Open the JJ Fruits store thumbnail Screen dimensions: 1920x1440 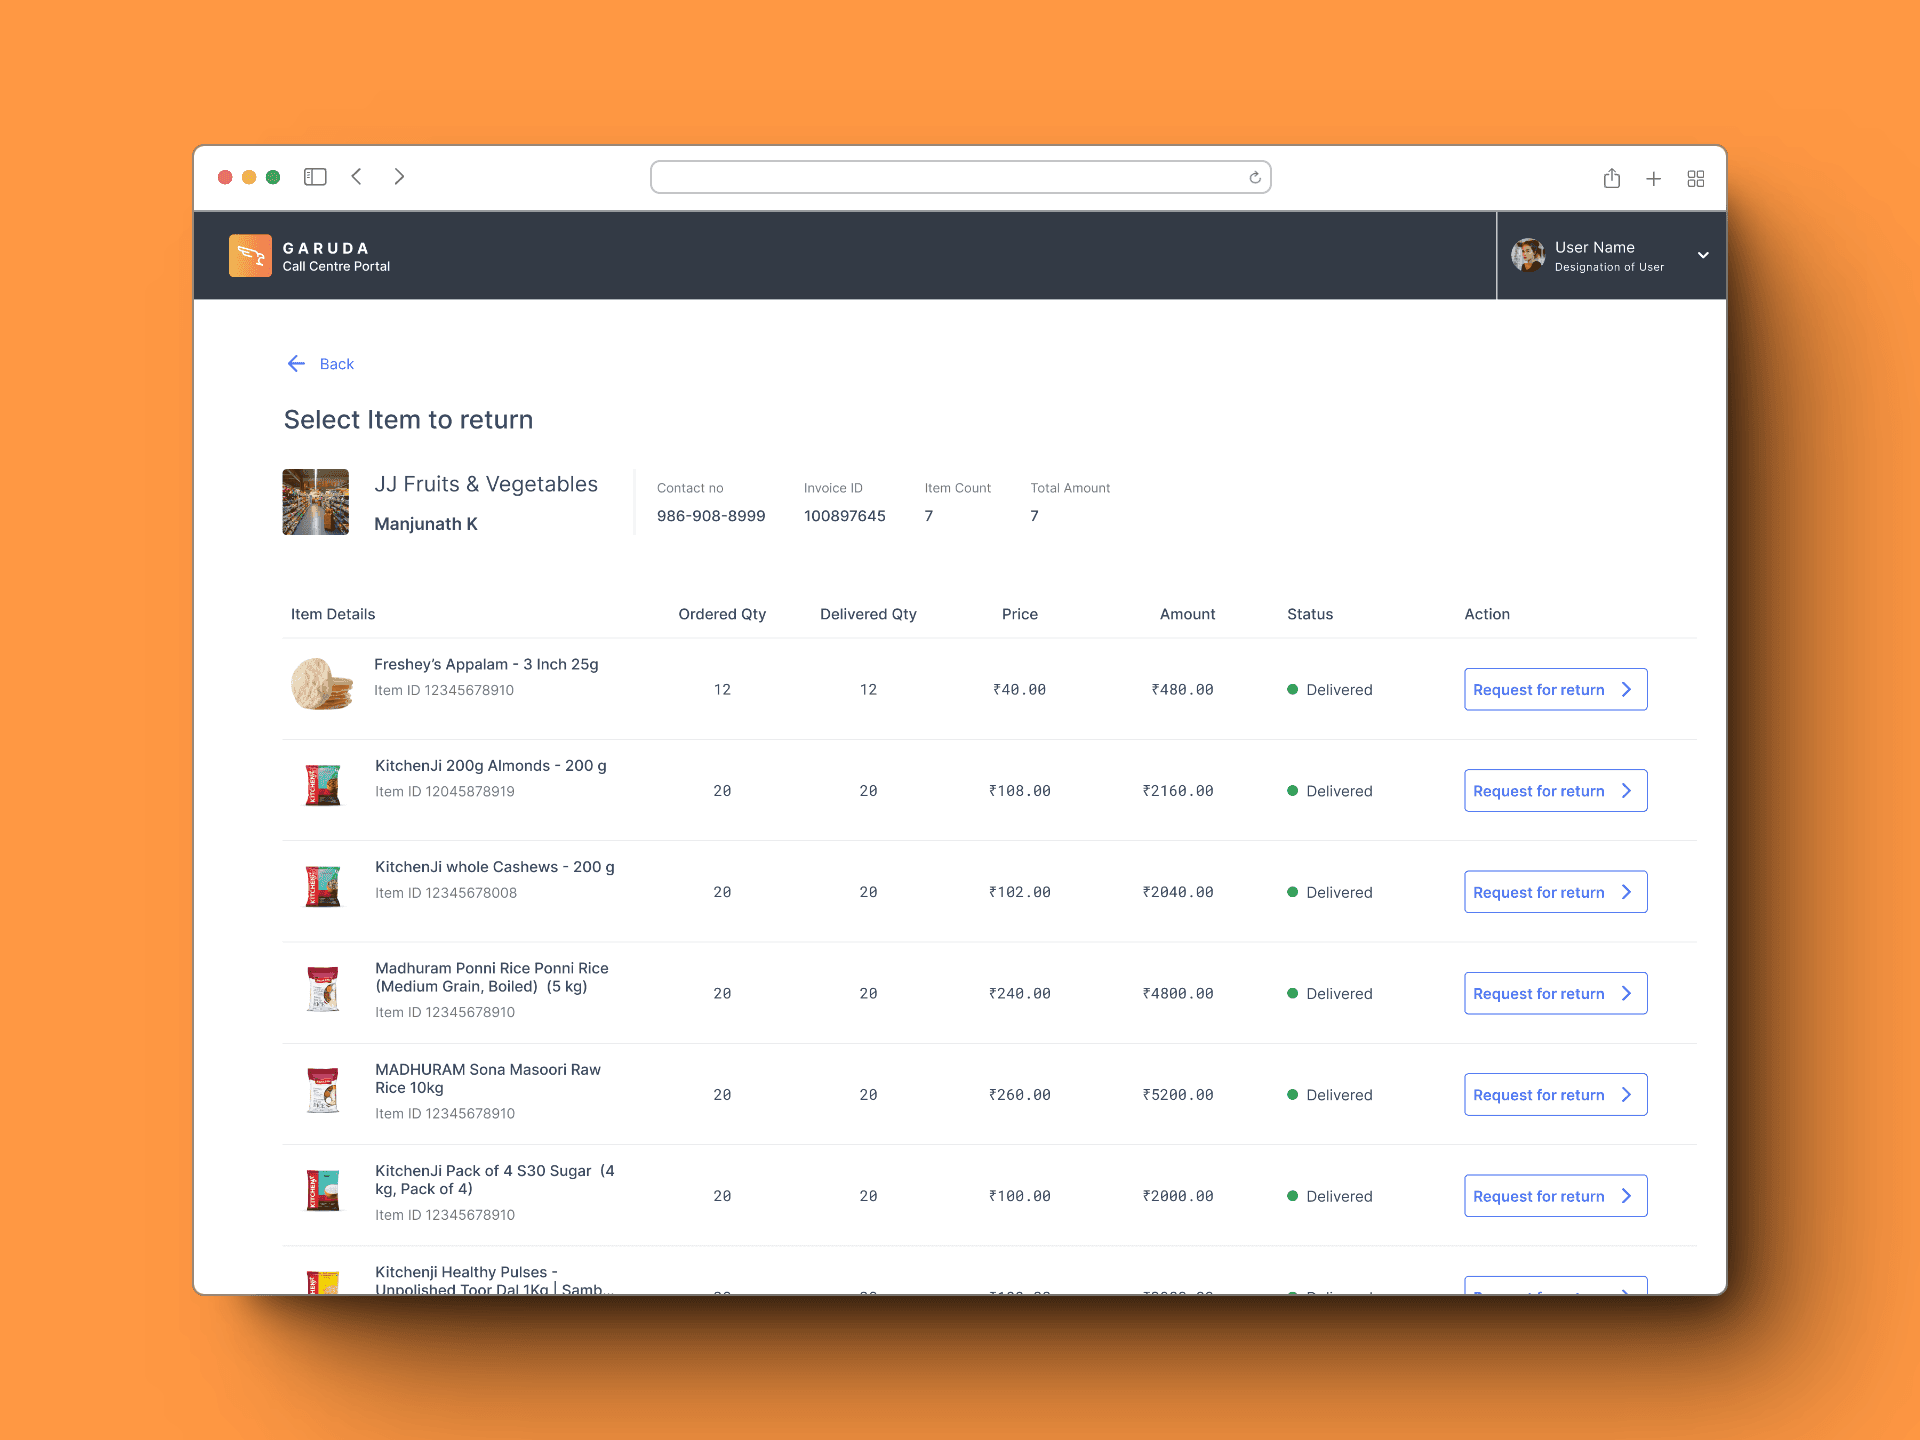tap(316, 502)
